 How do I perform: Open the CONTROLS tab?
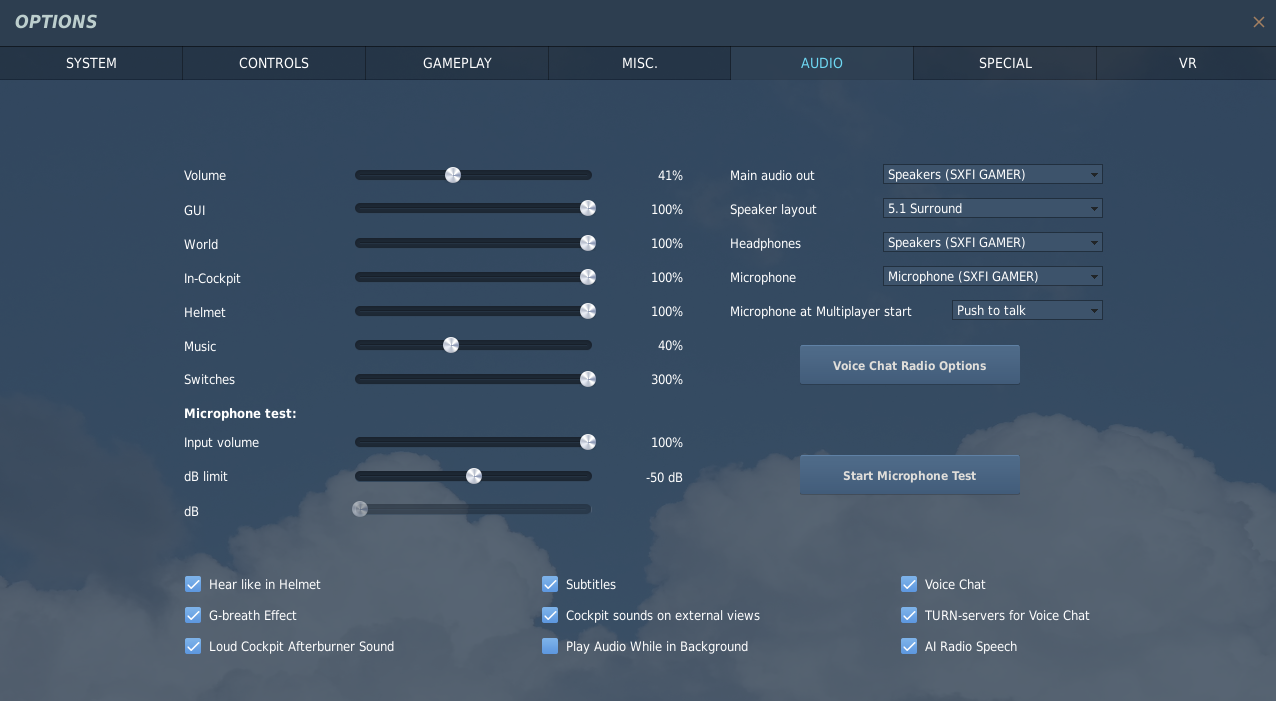click(x=274, y=63)
